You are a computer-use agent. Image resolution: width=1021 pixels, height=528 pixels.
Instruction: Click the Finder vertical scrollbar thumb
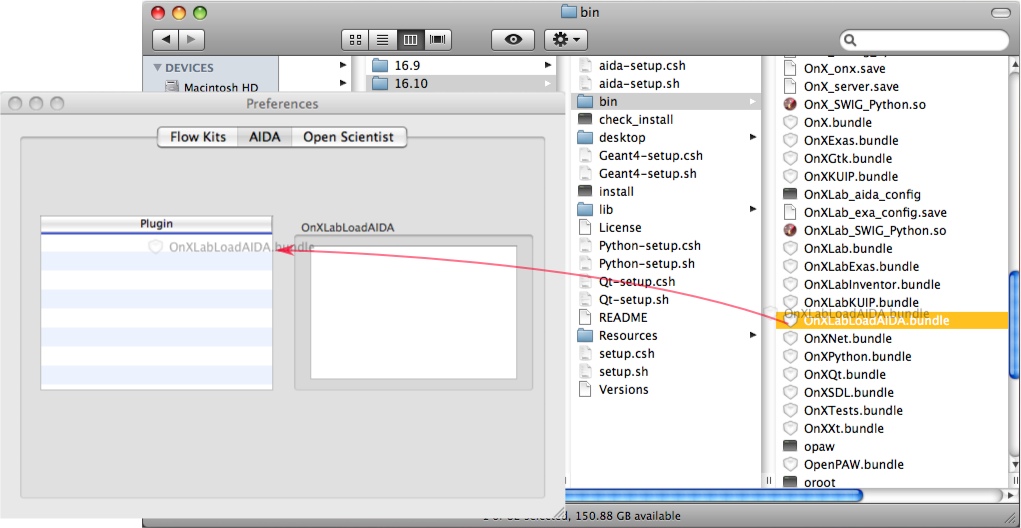click(x=1014, y=324)
